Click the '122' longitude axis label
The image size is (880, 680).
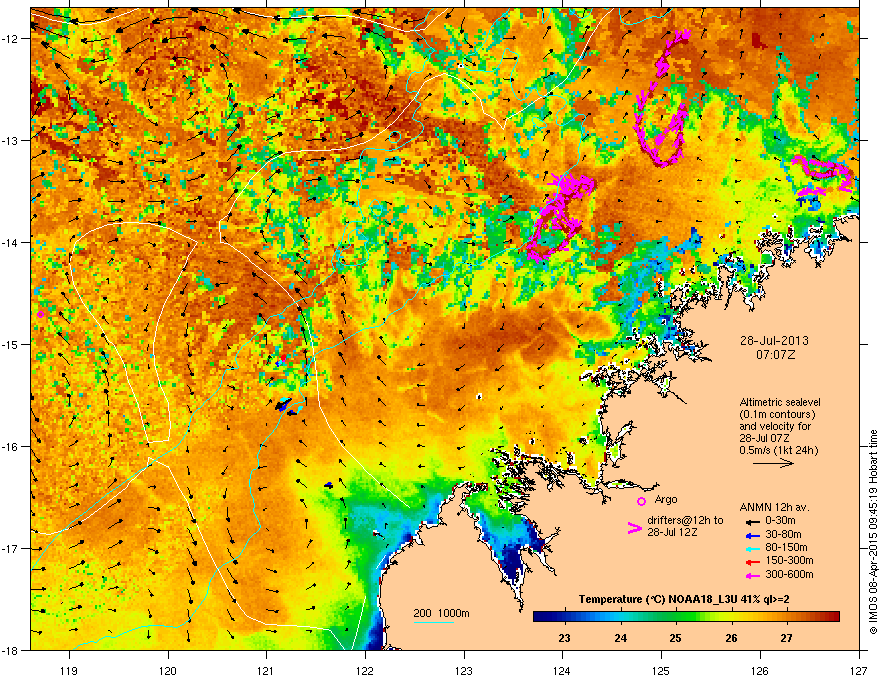click(365, 670)
